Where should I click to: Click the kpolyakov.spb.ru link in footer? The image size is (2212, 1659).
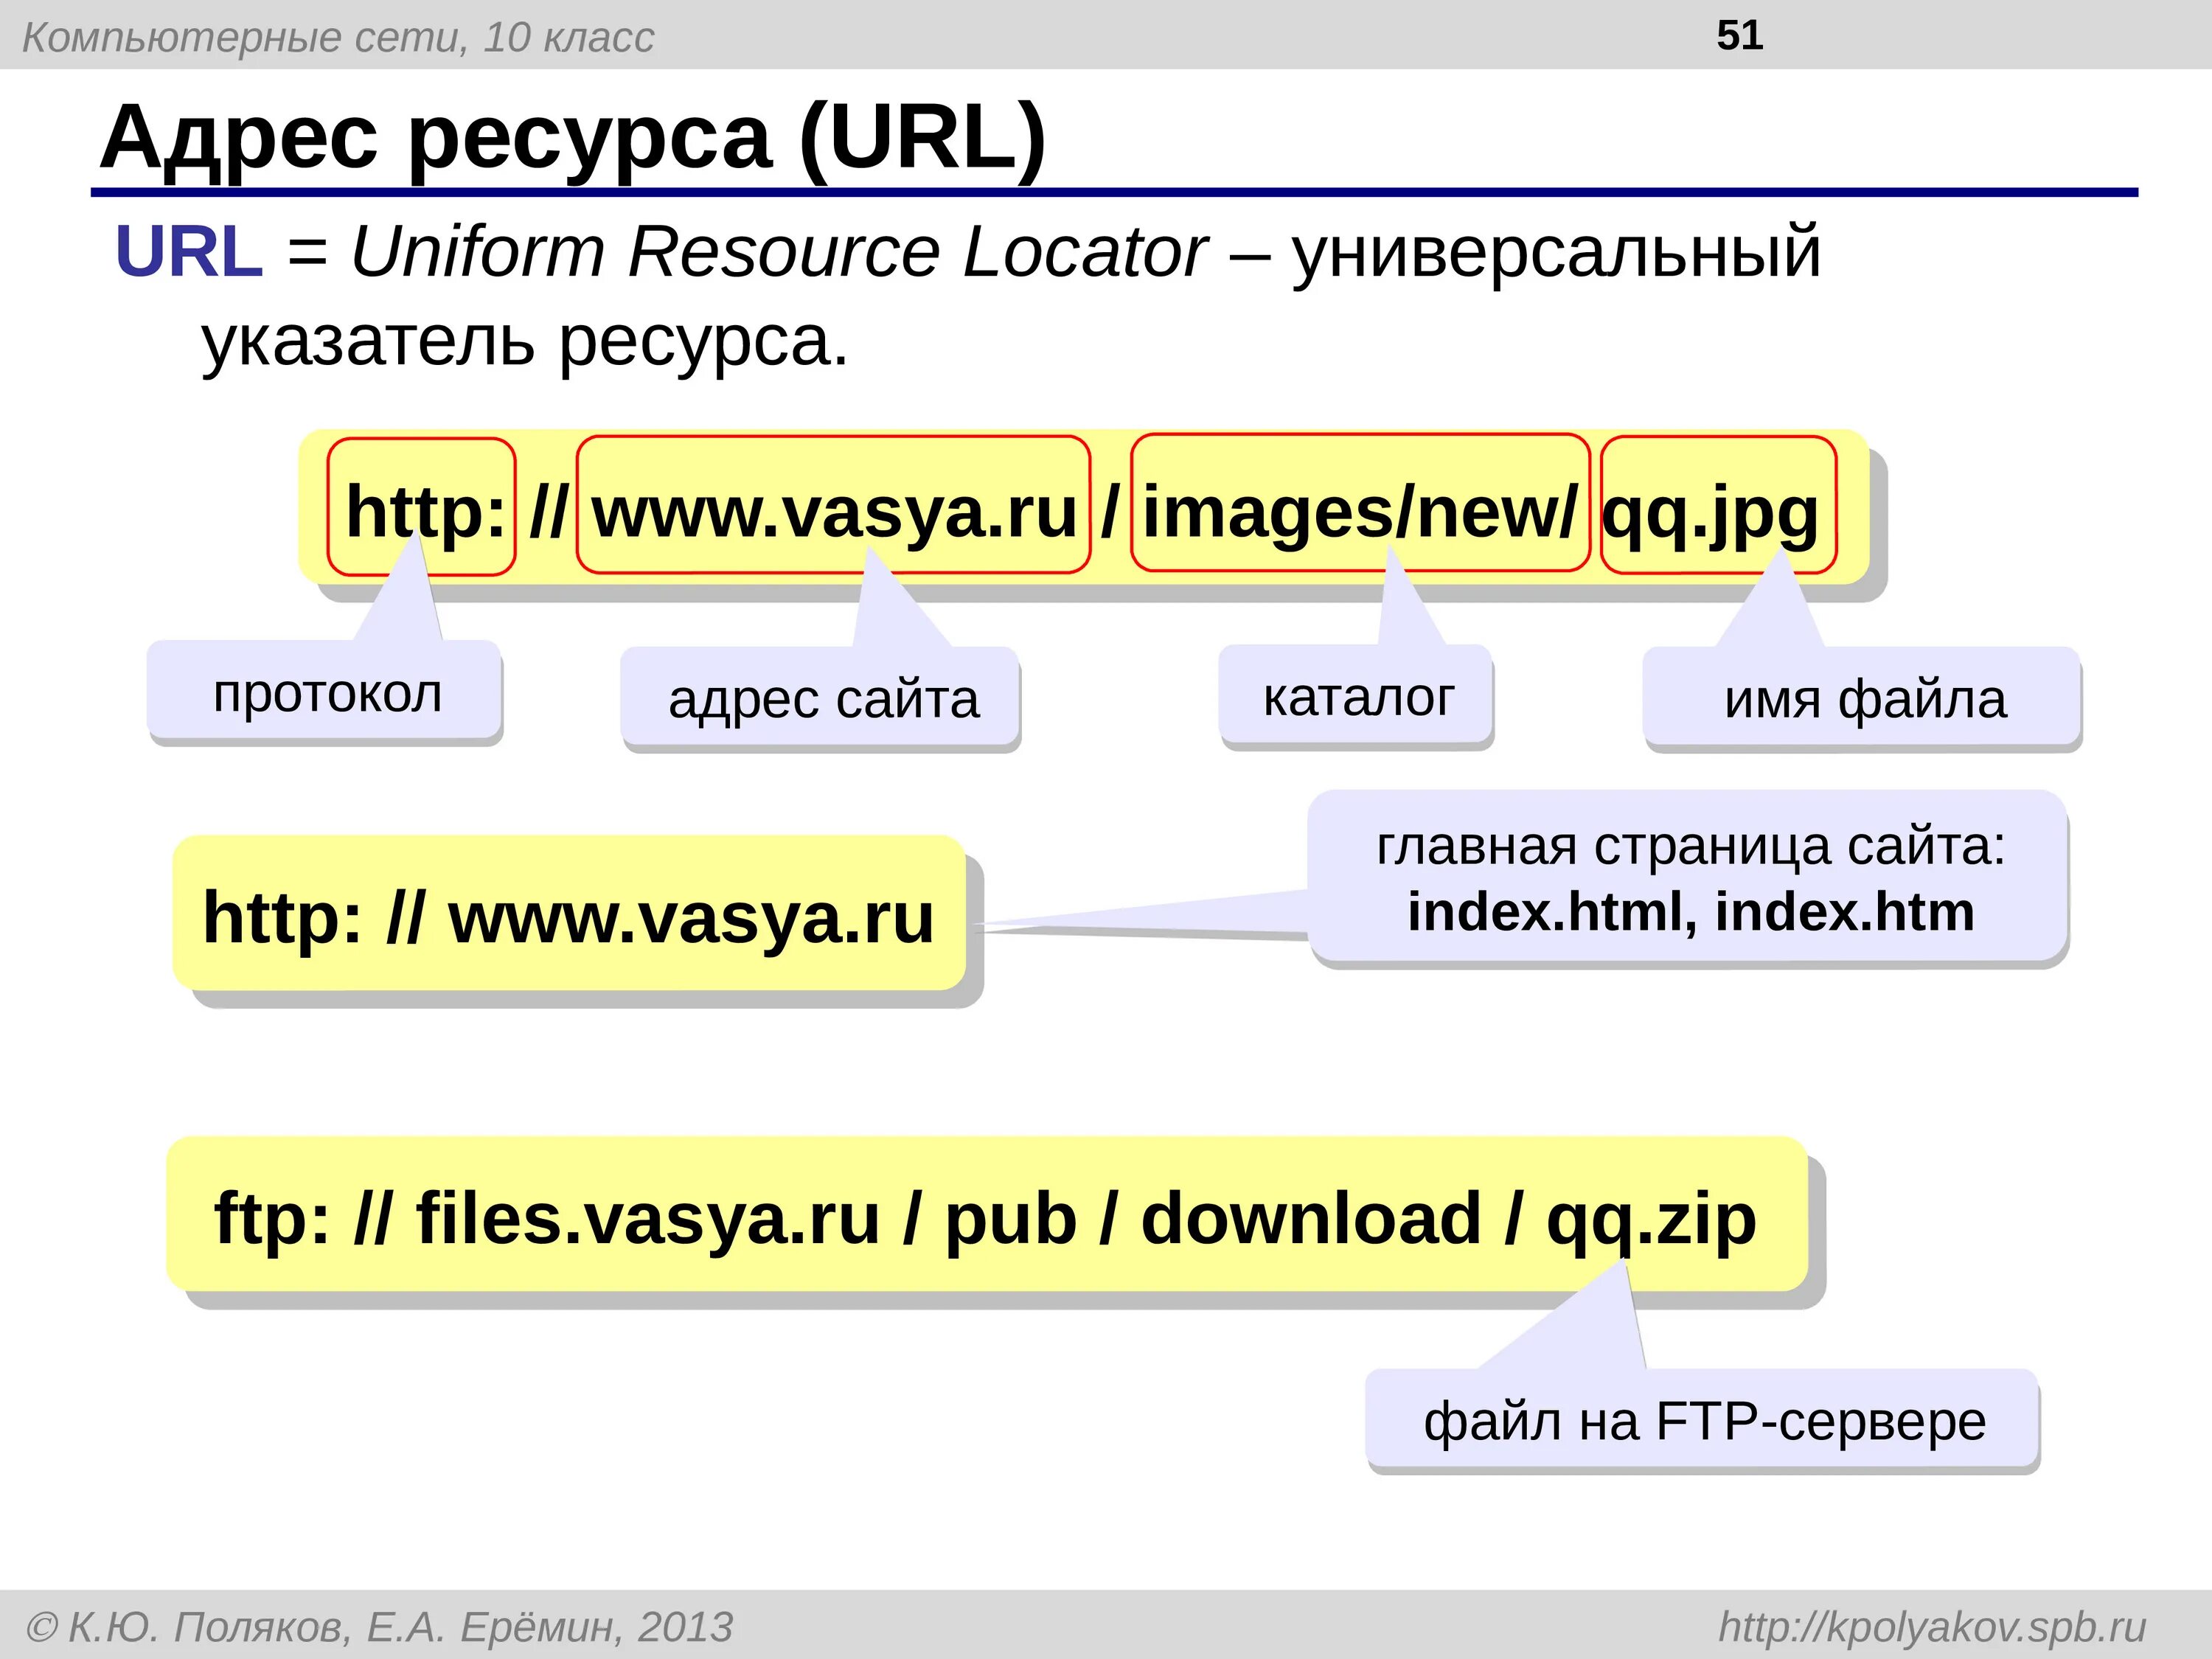tap(1931, 1626)
